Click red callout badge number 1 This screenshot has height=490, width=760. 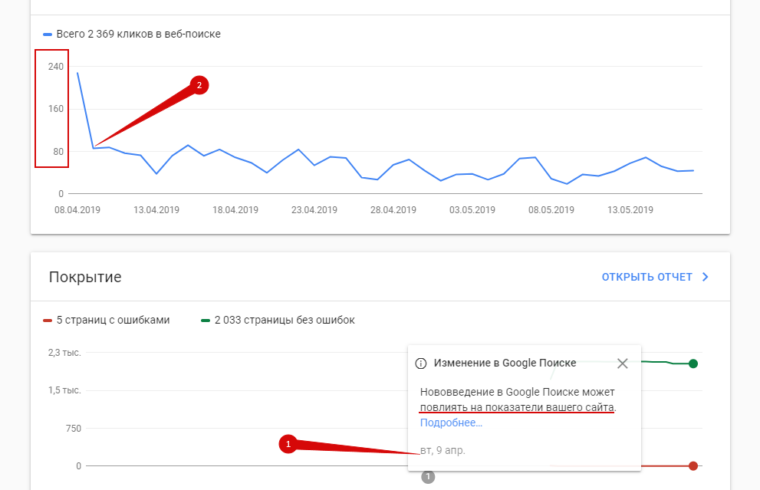[289, 443]
